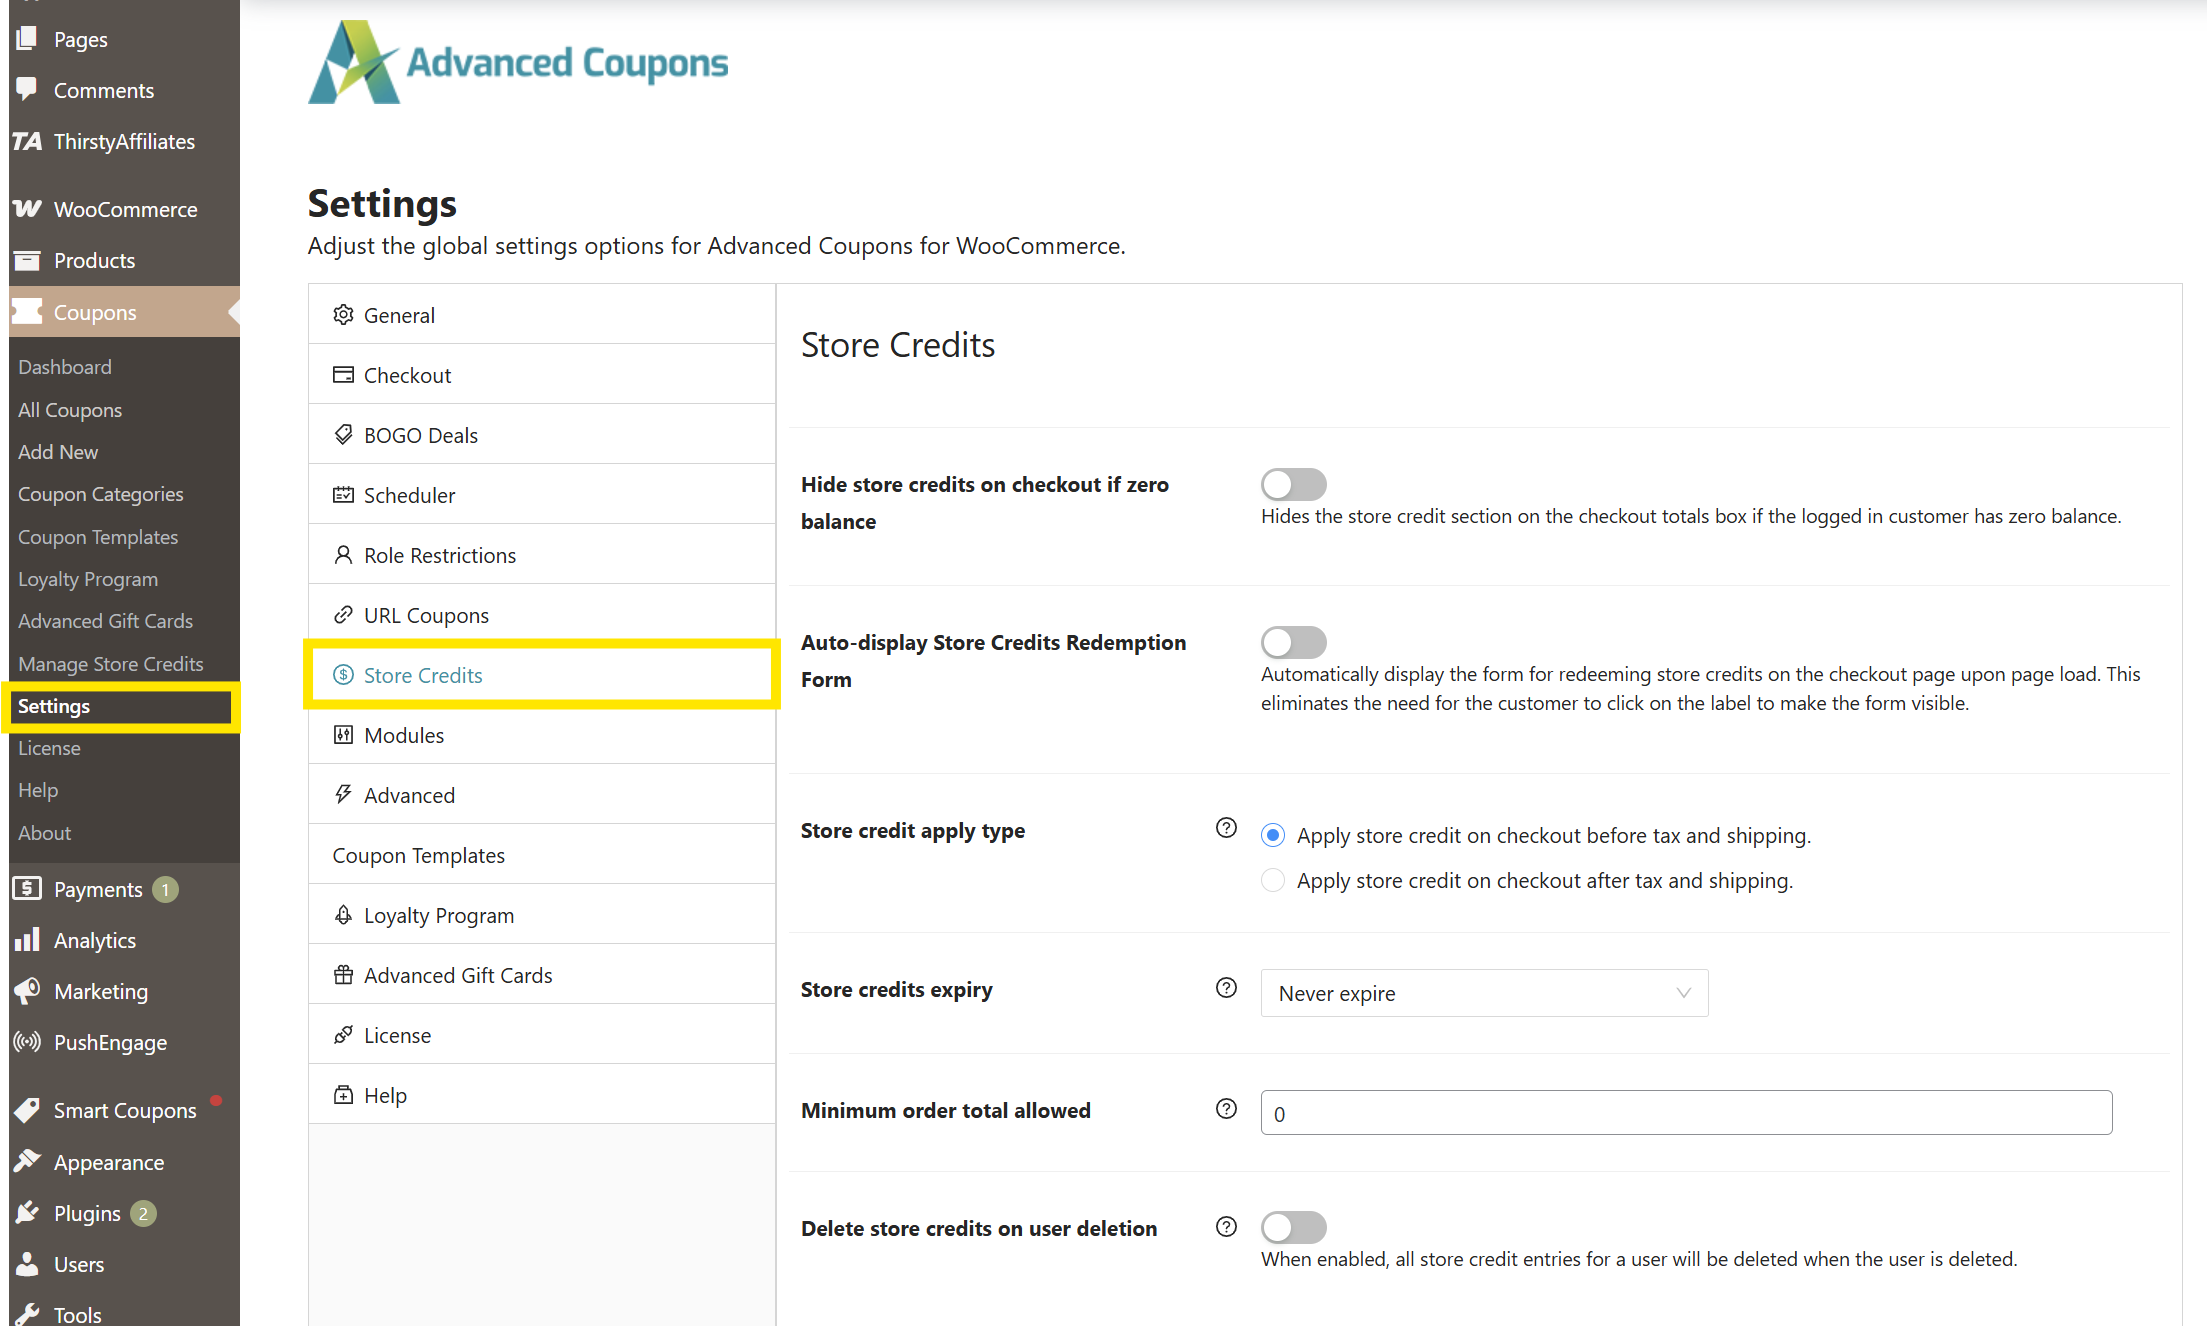The height and width of the screenshot is (1326, 2207).
Task: Open the BOGO Deals tab
Action: [541, 435]
